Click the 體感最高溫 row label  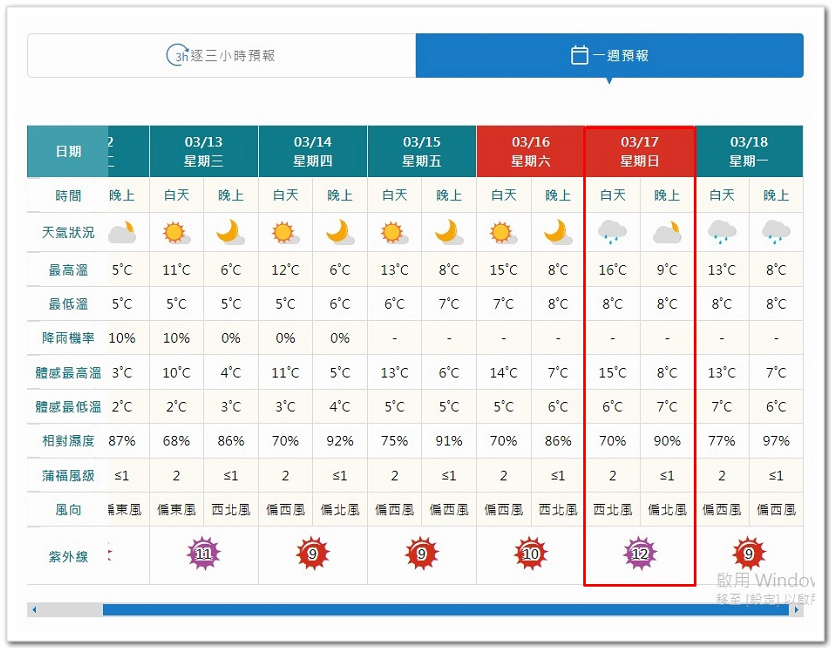coord(68,373)
